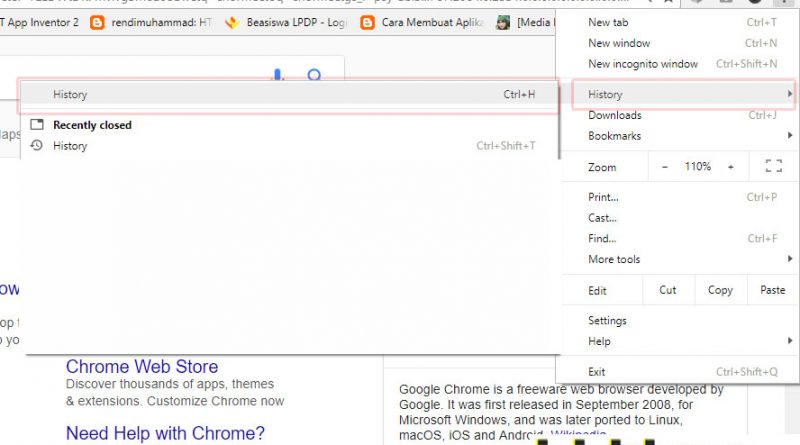The width and height of the screenshot is (800, 445).
Task: Click the Copy button in Edit row
Action: [x=720, y=290]
